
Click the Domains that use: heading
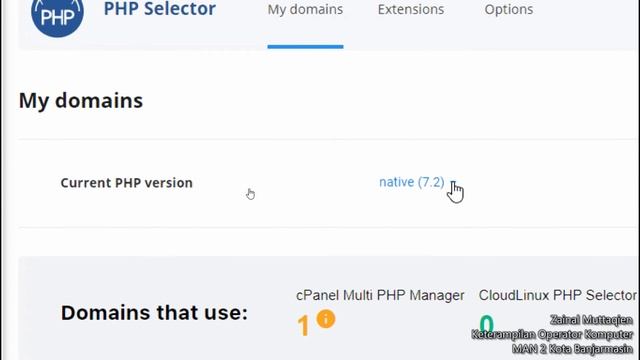coord(154,313)
